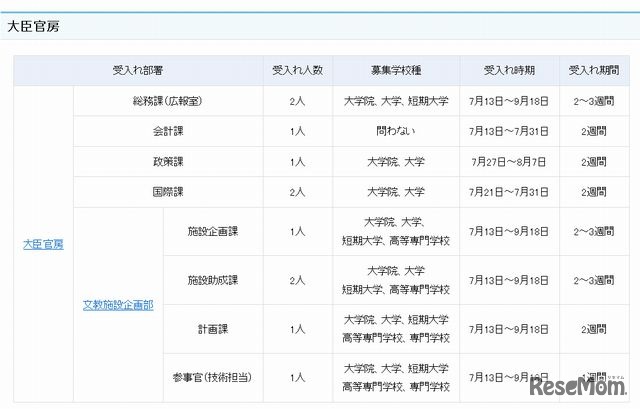Click the 受入れ時期 column header

coord(509,70)
